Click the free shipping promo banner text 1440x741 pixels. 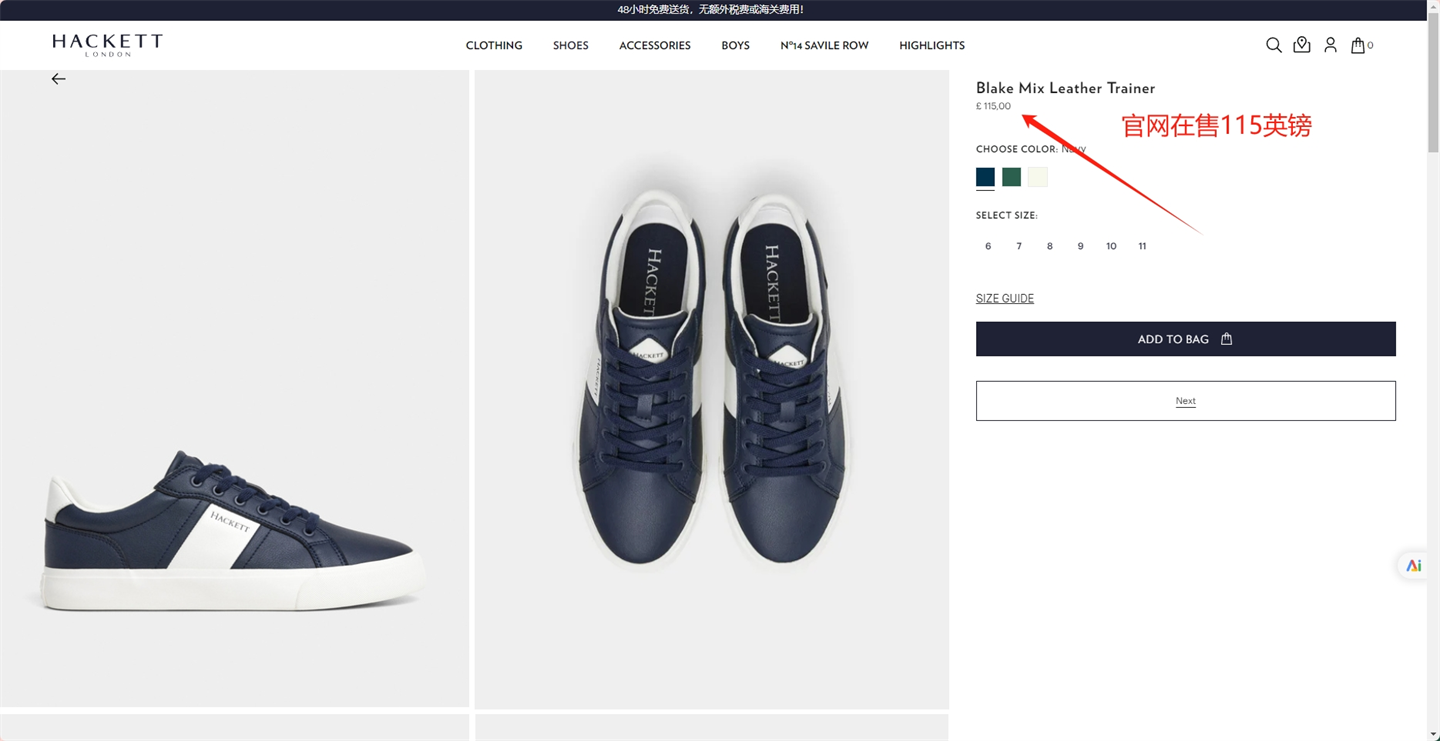coord(710,10)
